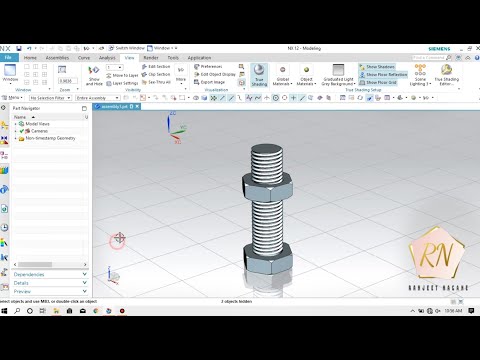Click the Layer Settings command
This screenshot has width=480, height=360.
tap(122, 83)
